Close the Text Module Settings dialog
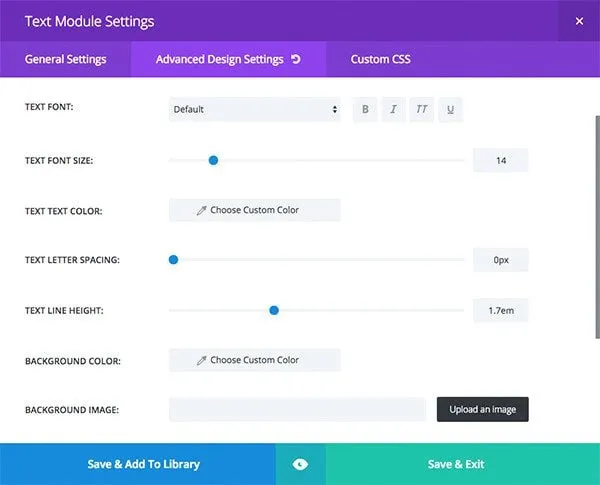The width and height of the screenshot is (600, 485). [579, 21]
